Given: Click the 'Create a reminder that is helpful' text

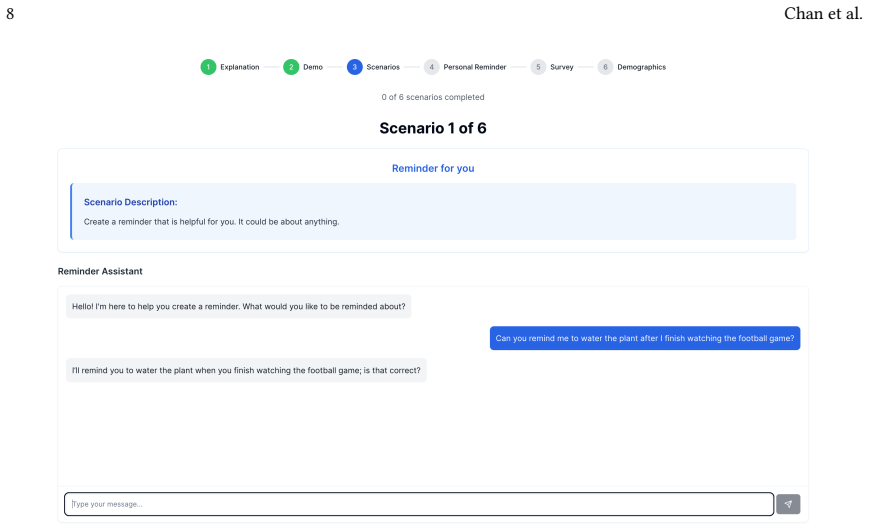Looking at the screenshot, I should coord(212,222).
